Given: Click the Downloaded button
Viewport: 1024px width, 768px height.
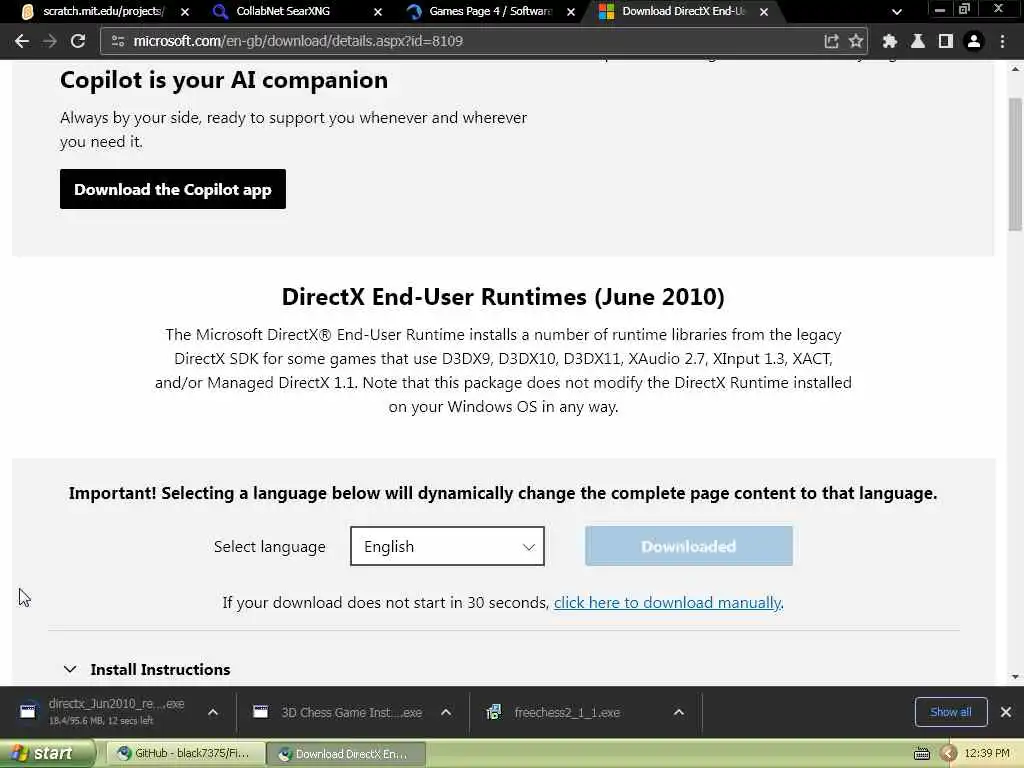Looking at the screenshot, I should pyautogui.click(x=689, y=546).
